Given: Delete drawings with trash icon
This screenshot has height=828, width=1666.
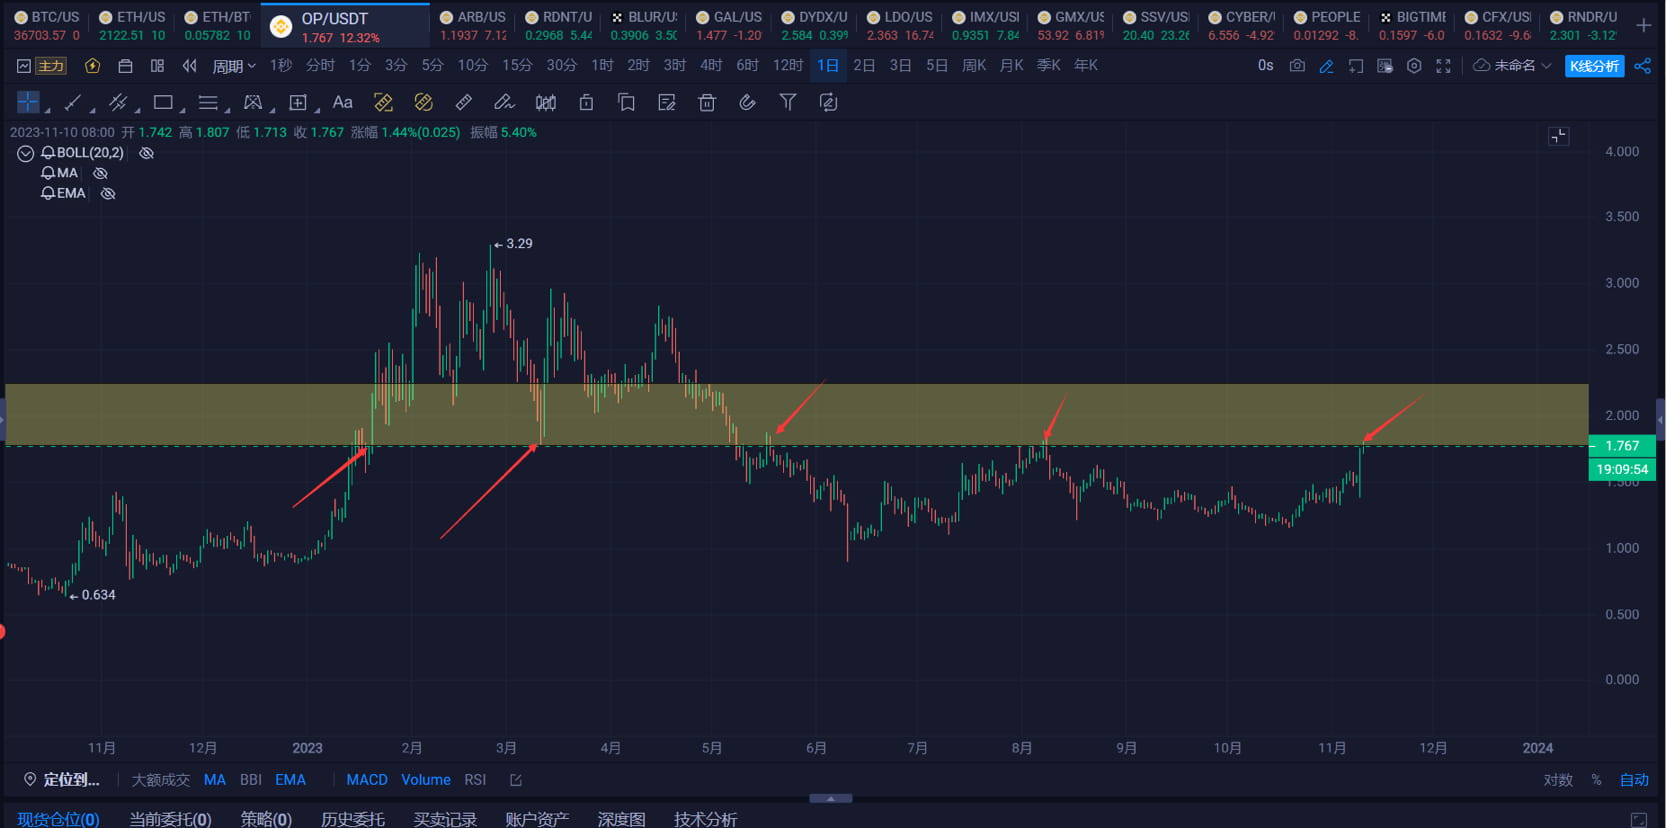Looking at the screenshot, I should click(707, 102).
